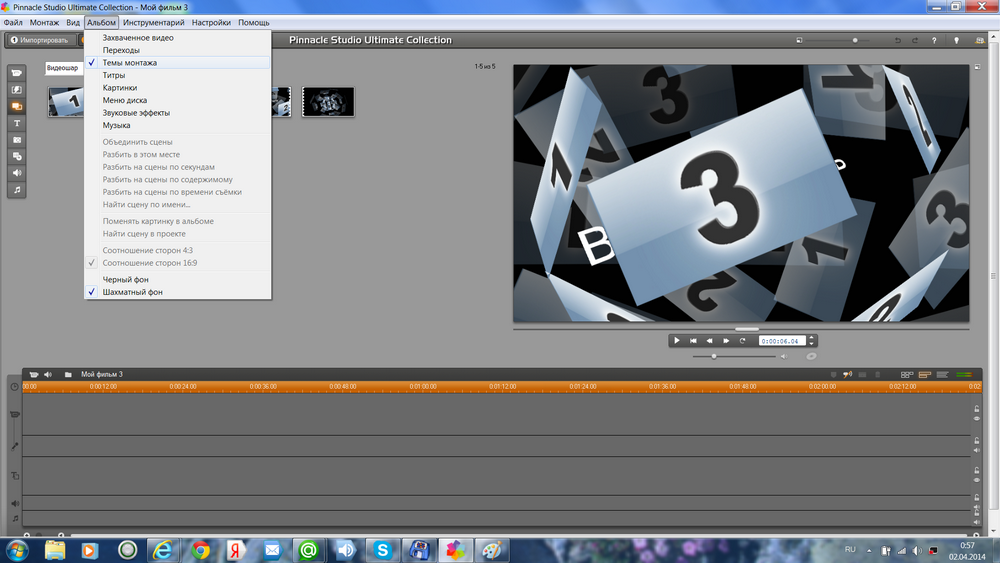Click the premium content treasure icon
Image resolution: width=1000 pixels, height=563 pixels.
coord(980,40)
